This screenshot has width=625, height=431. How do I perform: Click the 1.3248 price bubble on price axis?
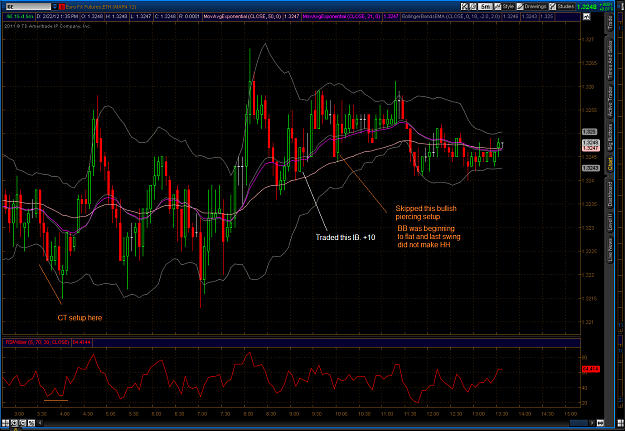591,142
